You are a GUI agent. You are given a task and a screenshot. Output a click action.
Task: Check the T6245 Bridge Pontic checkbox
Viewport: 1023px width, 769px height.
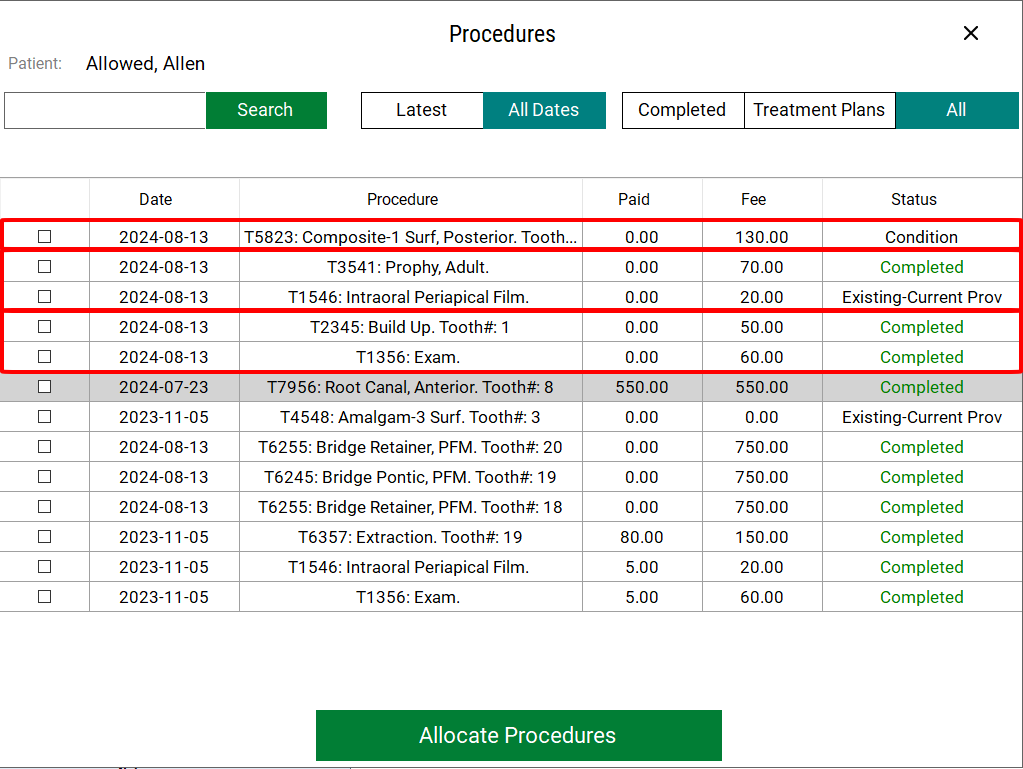(x=44, y=477)
